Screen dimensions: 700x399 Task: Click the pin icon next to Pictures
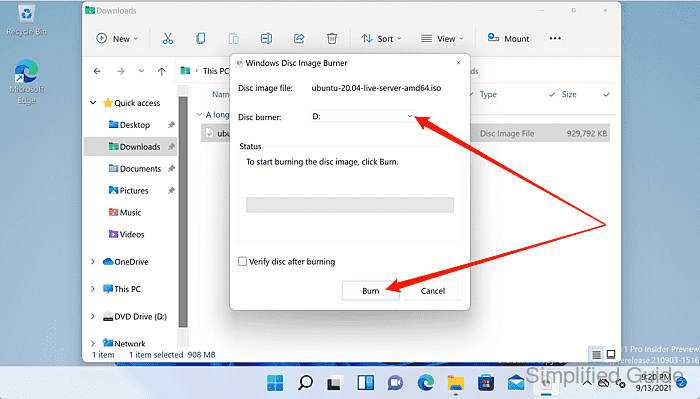[x=171, y=191]
